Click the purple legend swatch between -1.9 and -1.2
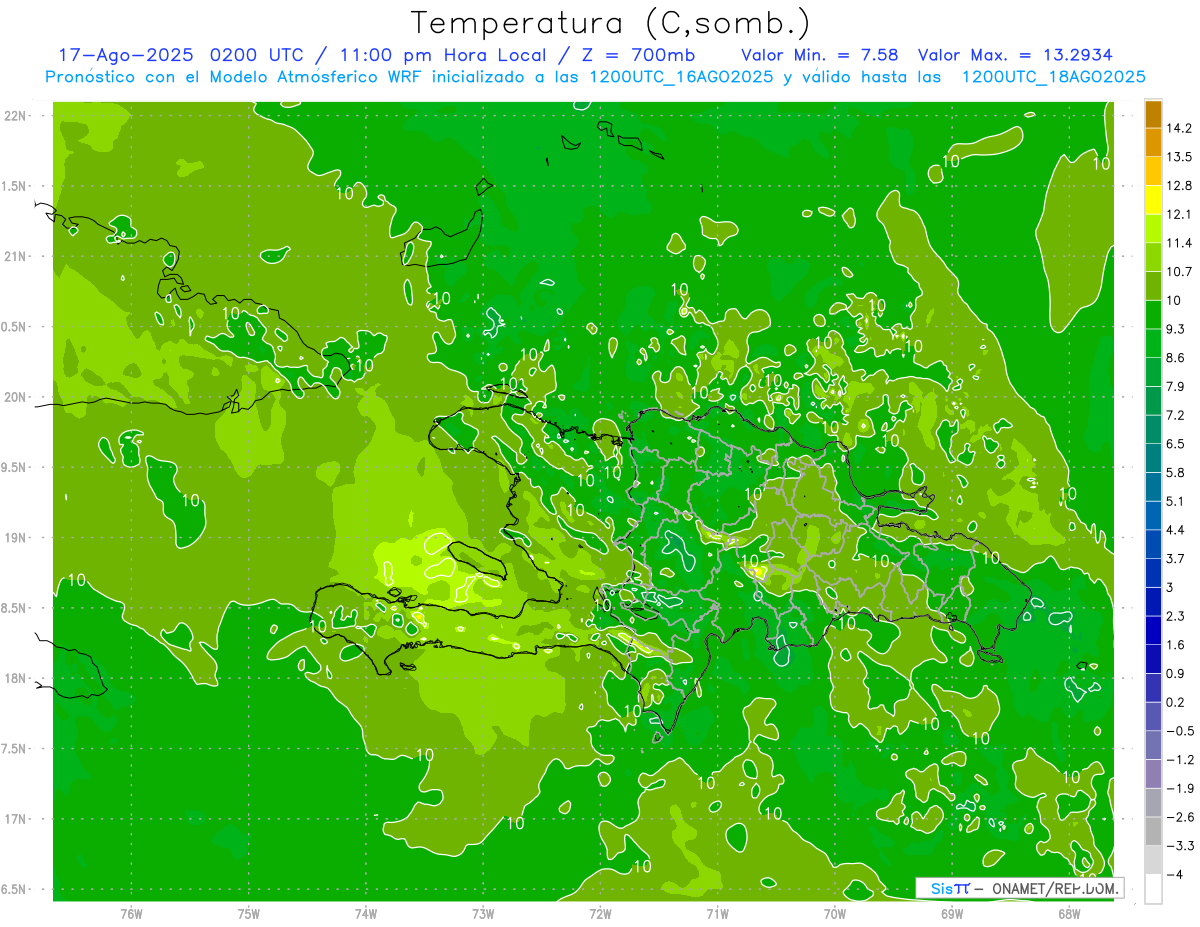Viewport: 1200px width, 927px height. (1153, 773)
